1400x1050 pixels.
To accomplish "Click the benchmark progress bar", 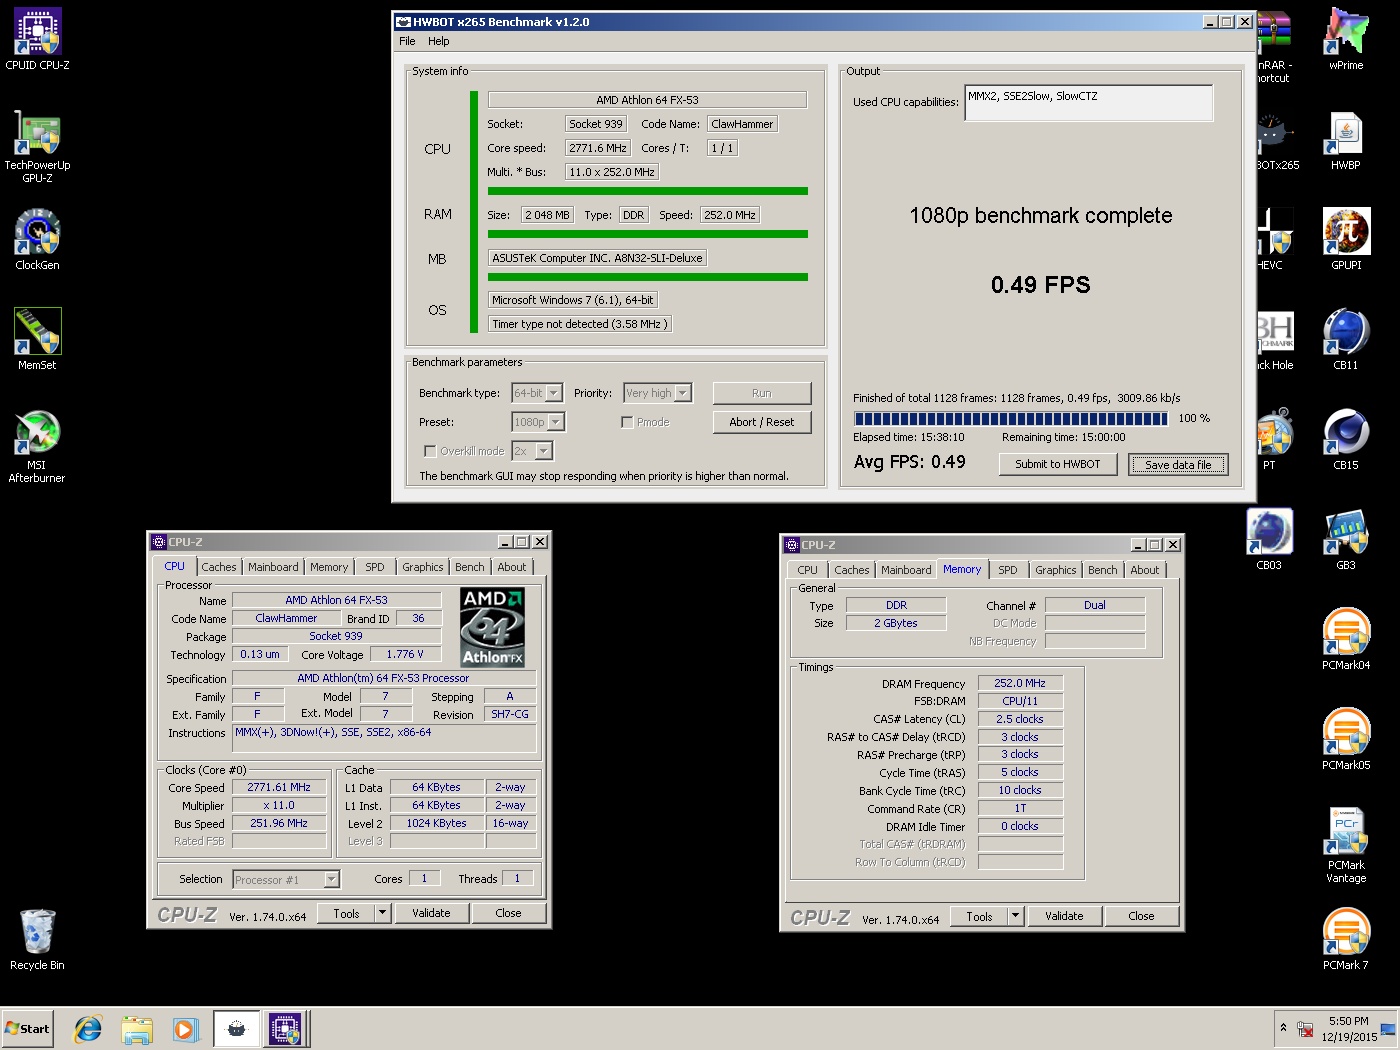I will (x=1010, y=418).
